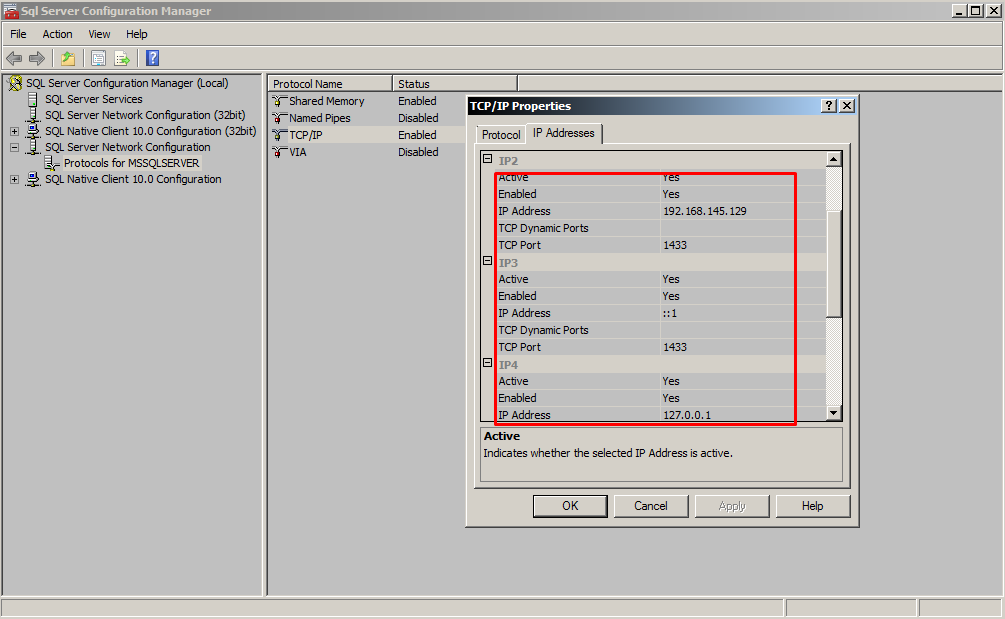The image size is (1005, 619).
Task: Open the Action menu
Action: click(x=58, y=34)
